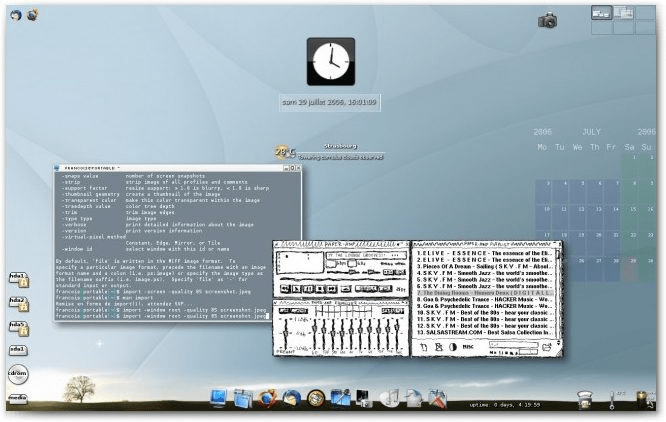Click the computer monitor icon in dock

point(219,398)
